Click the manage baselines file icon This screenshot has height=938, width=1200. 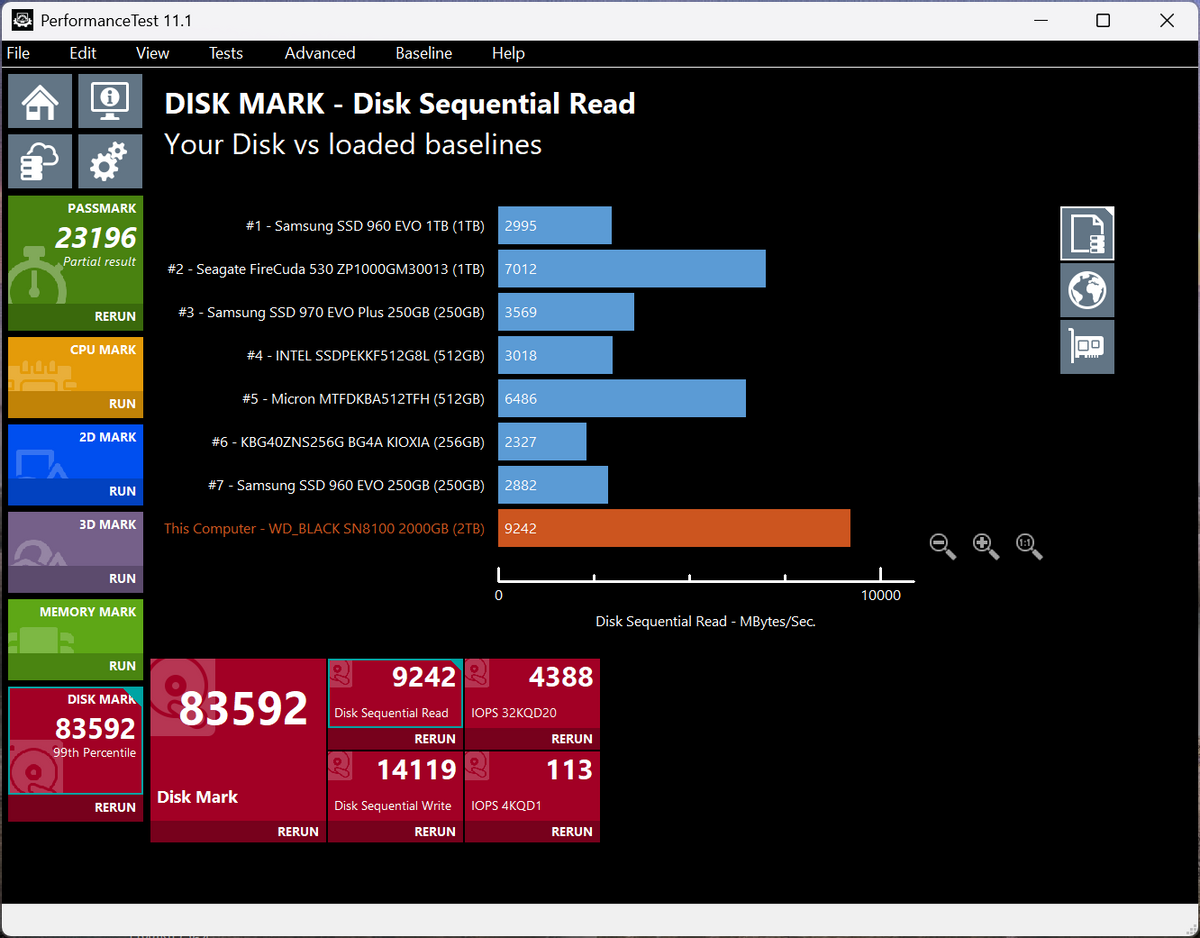(1087, 233)
